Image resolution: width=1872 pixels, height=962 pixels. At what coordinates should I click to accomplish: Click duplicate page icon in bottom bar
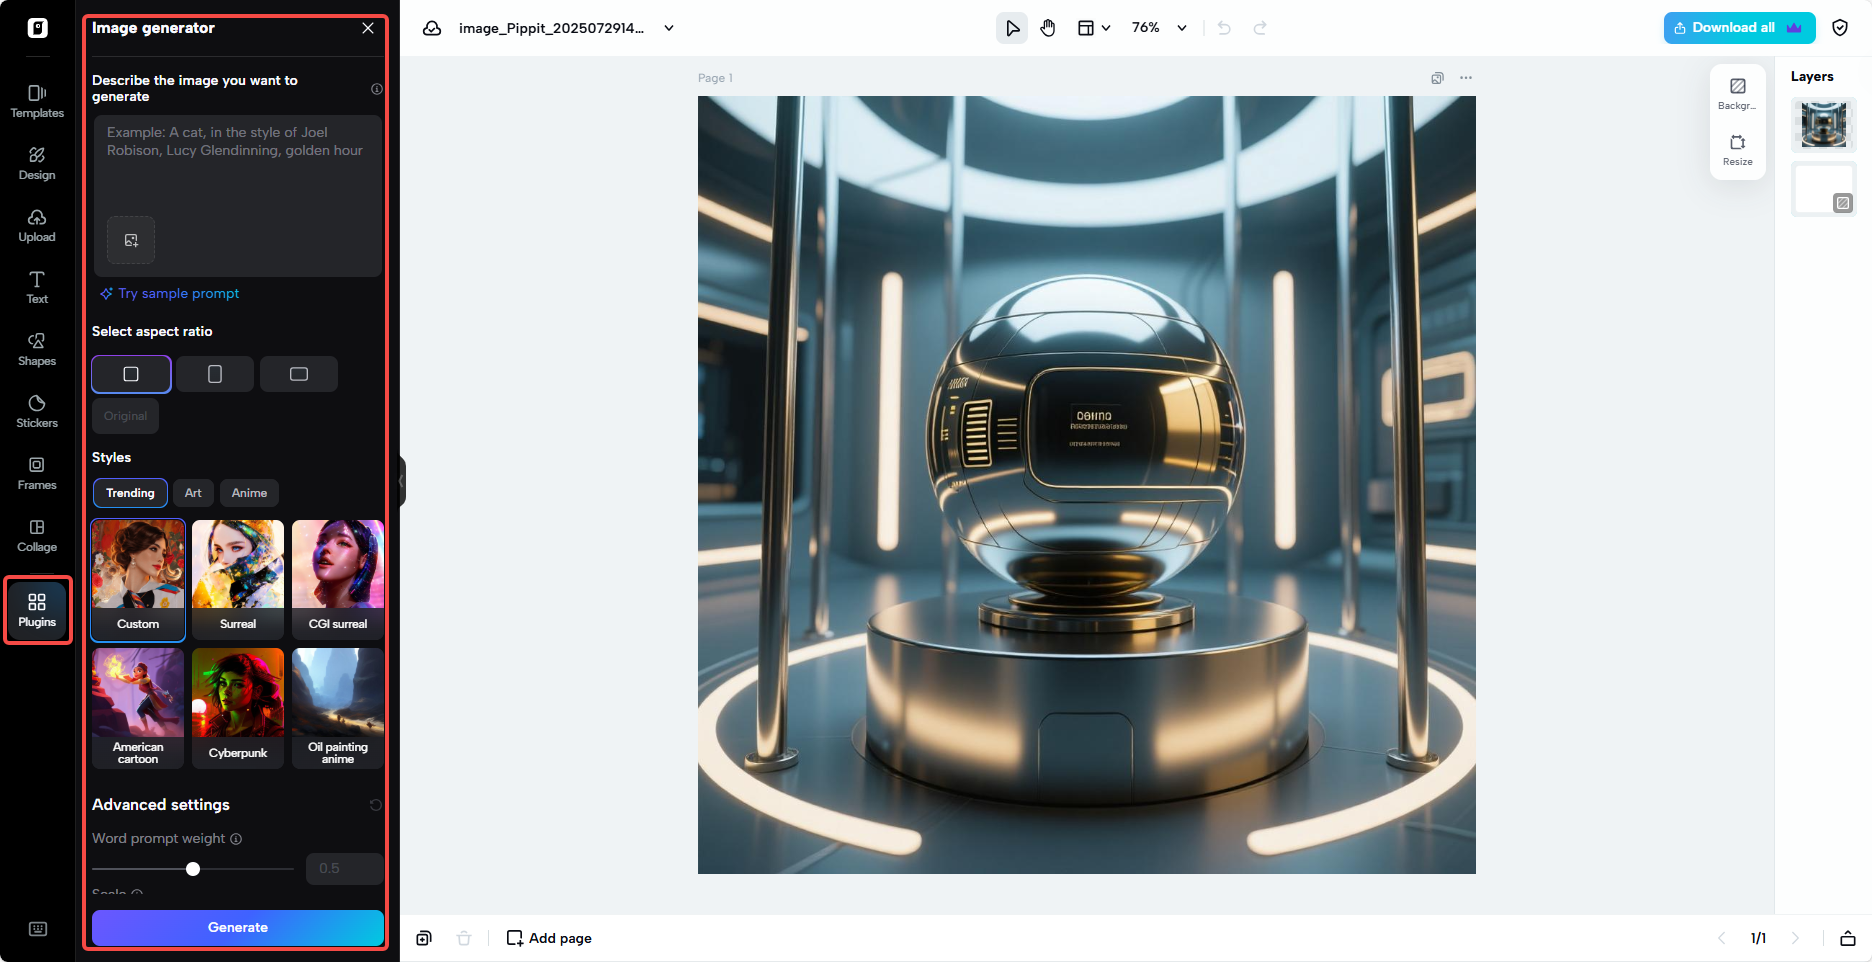coord(424,938)
